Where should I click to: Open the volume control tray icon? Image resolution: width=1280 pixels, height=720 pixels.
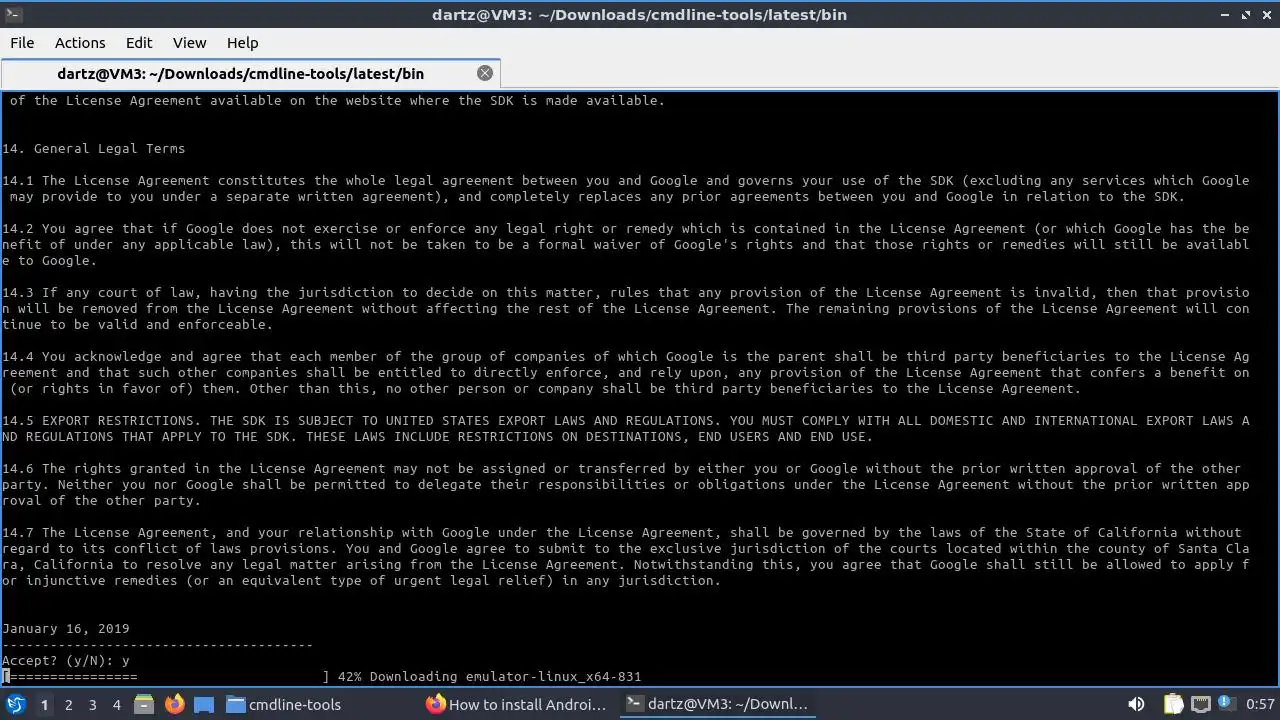point(1136,704)
